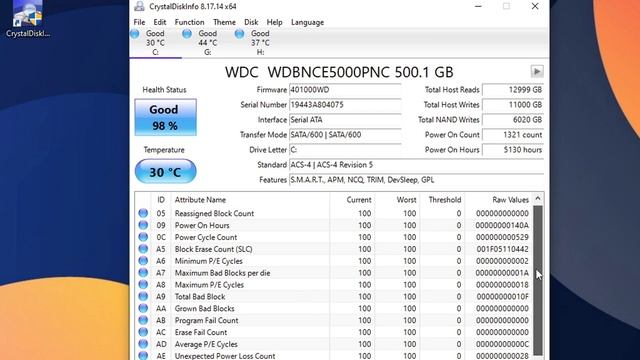
Task: Click the Attribute Name column header
Action: click(x=250, y=200)
